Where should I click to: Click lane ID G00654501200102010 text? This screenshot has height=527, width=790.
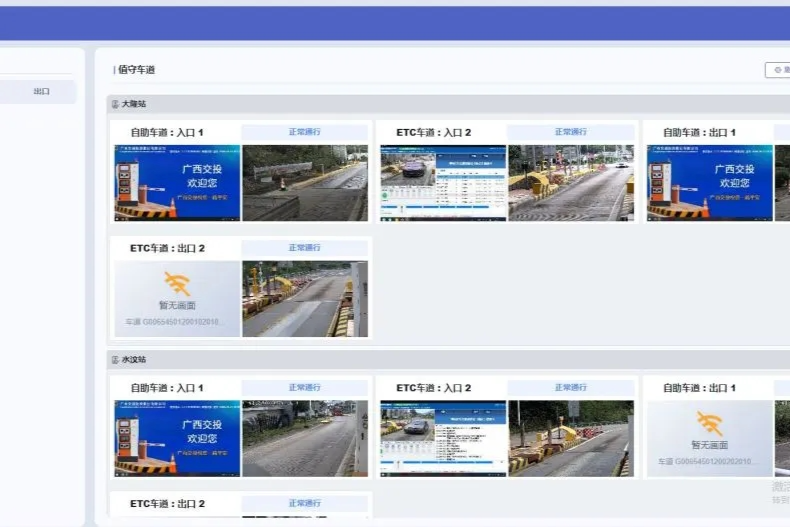pyautogui.click(x=172, y=321)
